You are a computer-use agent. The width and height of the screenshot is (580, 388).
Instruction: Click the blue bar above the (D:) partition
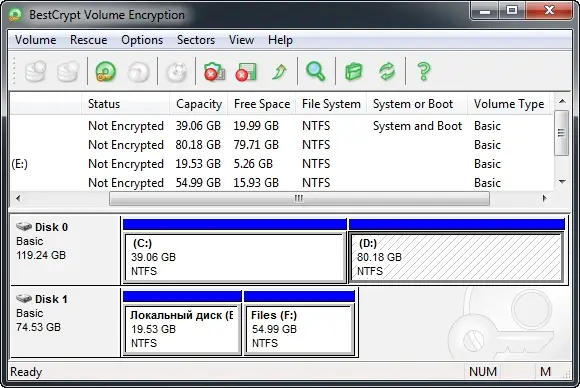coord(456,225)
